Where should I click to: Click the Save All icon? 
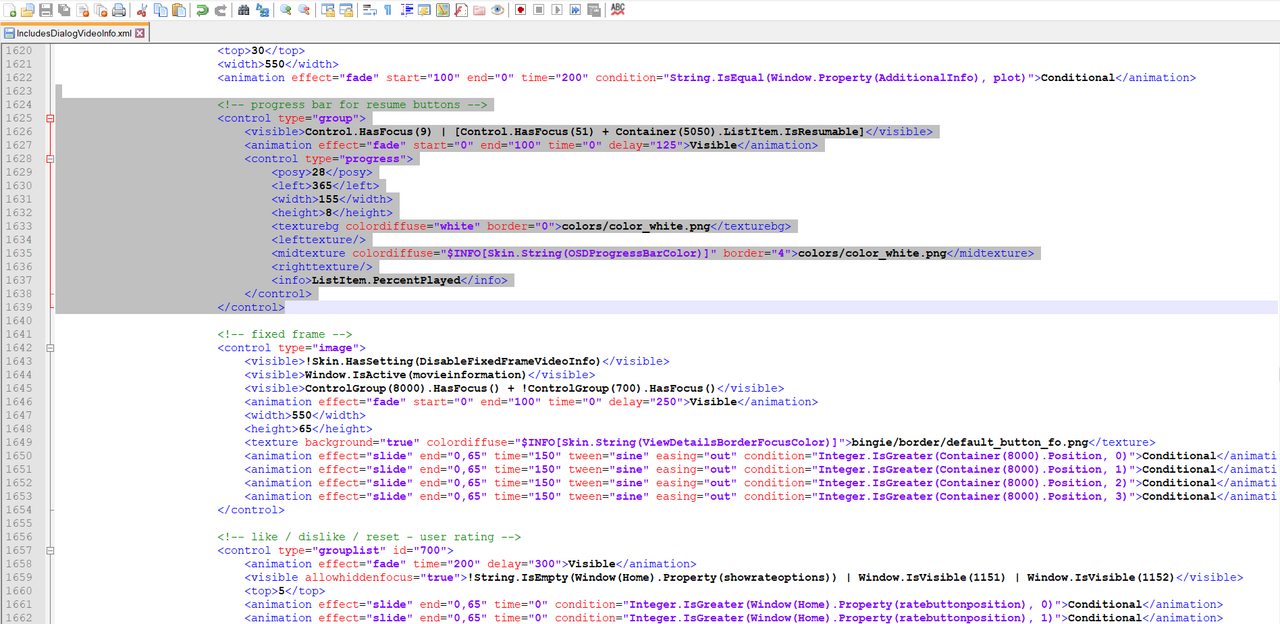(x=64, y=10)
